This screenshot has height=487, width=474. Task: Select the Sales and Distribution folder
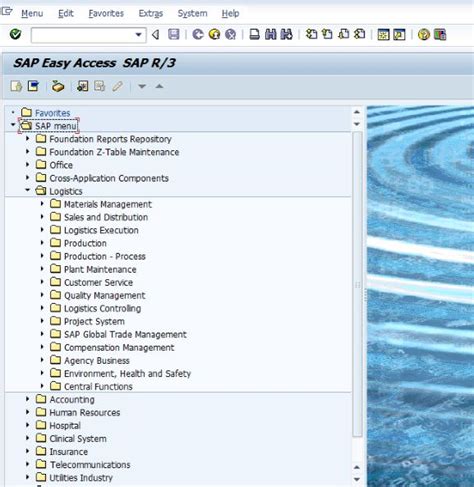(106, 217)
